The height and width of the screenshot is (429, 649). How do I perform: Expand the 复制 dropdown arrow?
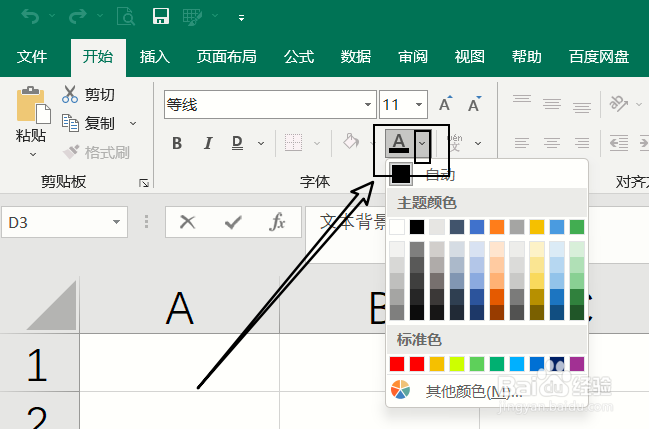coord(133,123)
